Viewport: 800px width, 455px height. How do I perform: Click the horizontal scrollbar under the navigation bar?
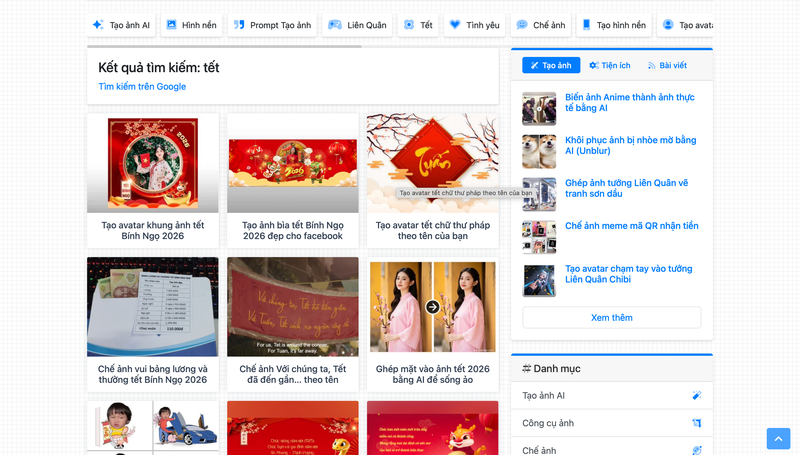(224, 46)
